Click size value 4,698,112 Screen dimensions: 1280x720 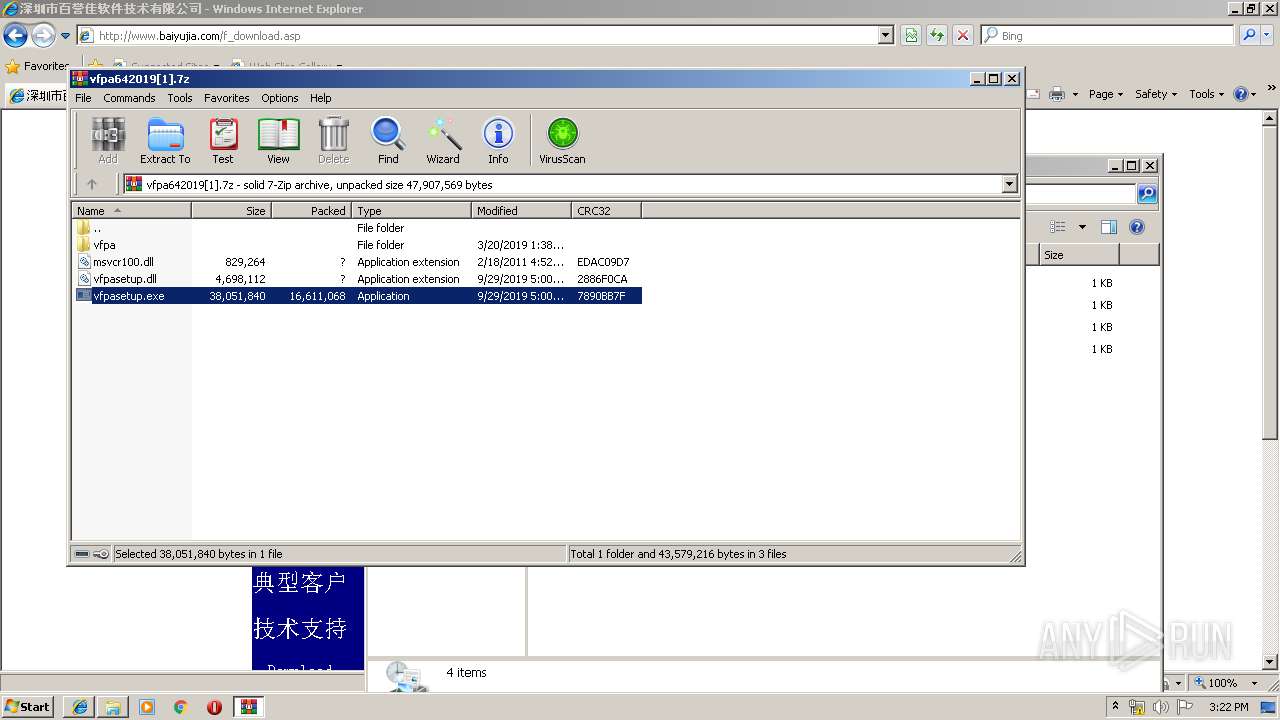(x=240, y=279)
